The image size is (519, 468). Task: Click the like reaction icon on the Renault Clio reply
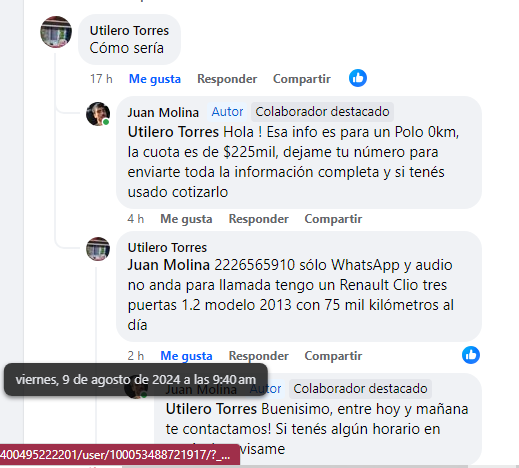pos(471,355)
